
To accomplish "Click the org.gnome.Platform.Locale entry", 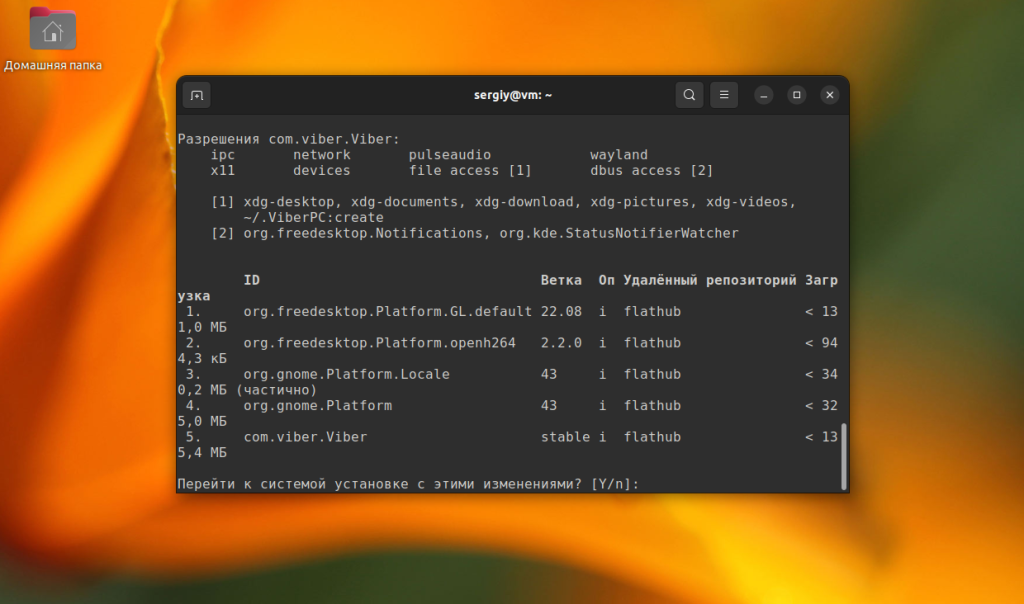I will [x=347, y=374].
